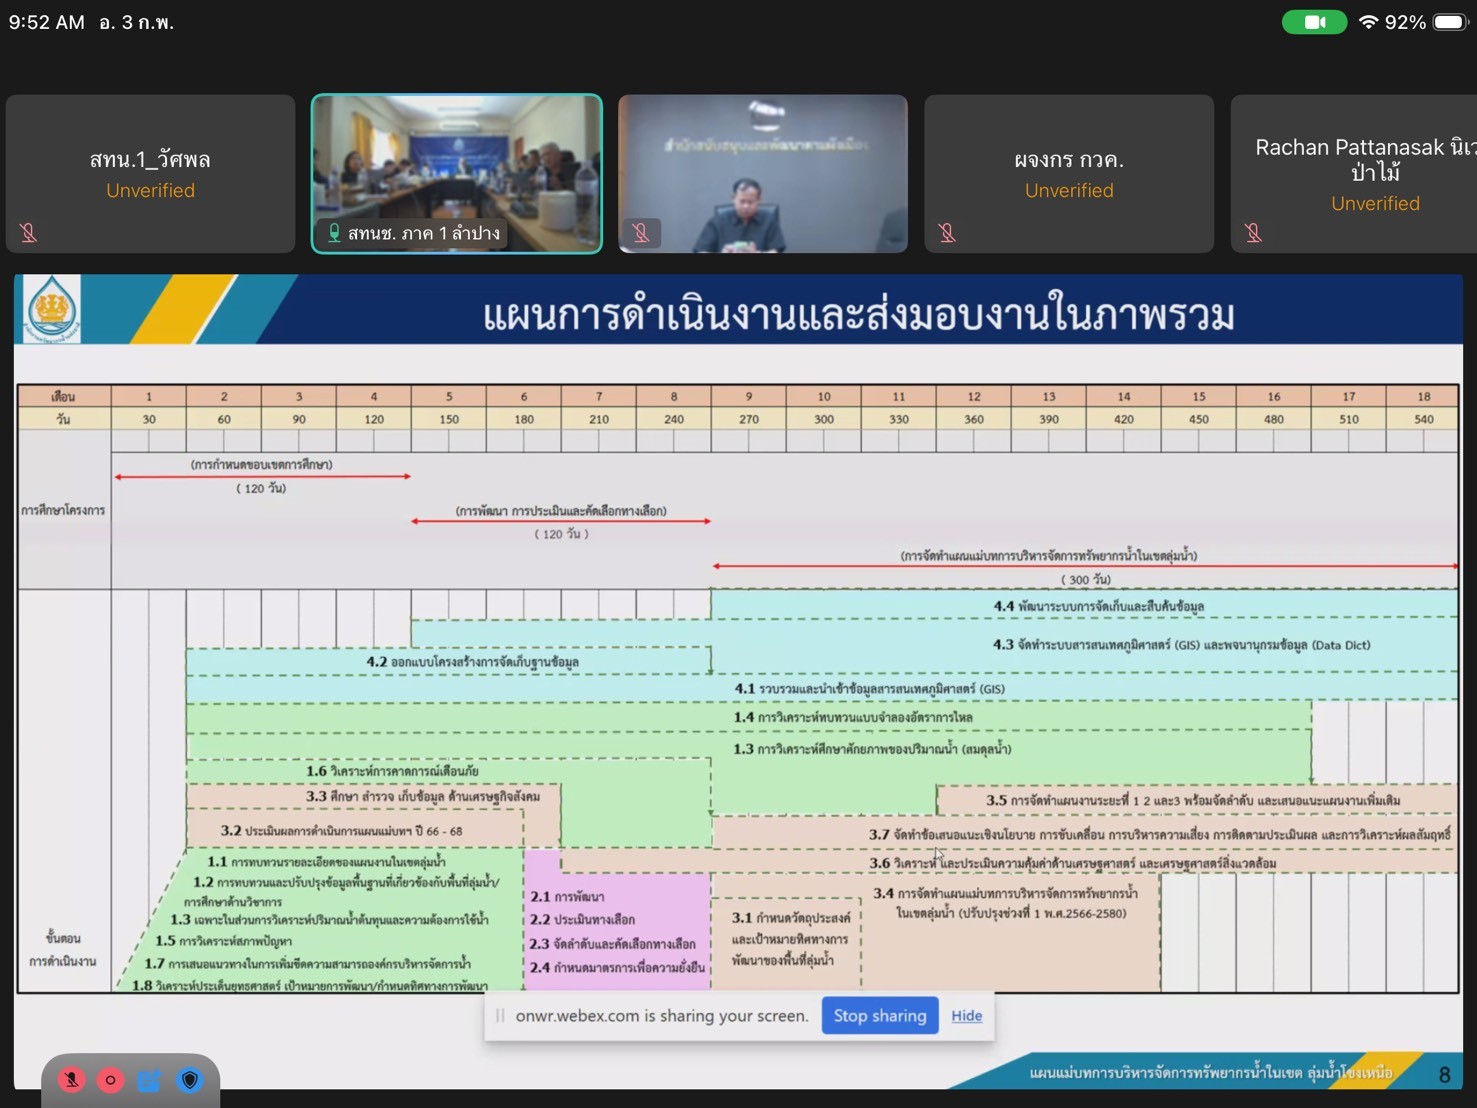Click Stop sharing button
Image resolution: width=1477 pixels, height=1108 pixels.
pos(879,1015)
